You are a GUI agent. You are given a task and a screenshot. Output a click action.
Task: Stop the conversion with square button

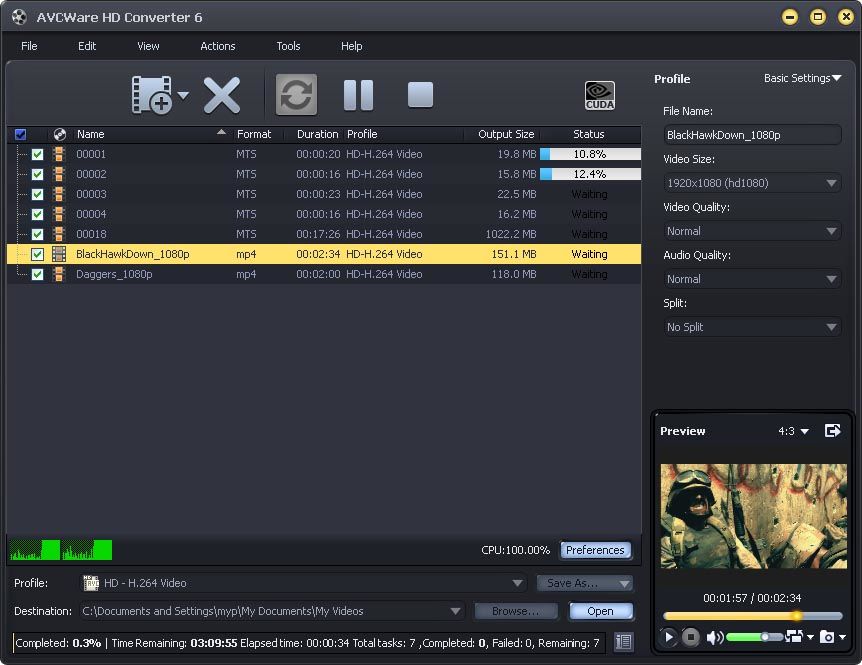421,95
